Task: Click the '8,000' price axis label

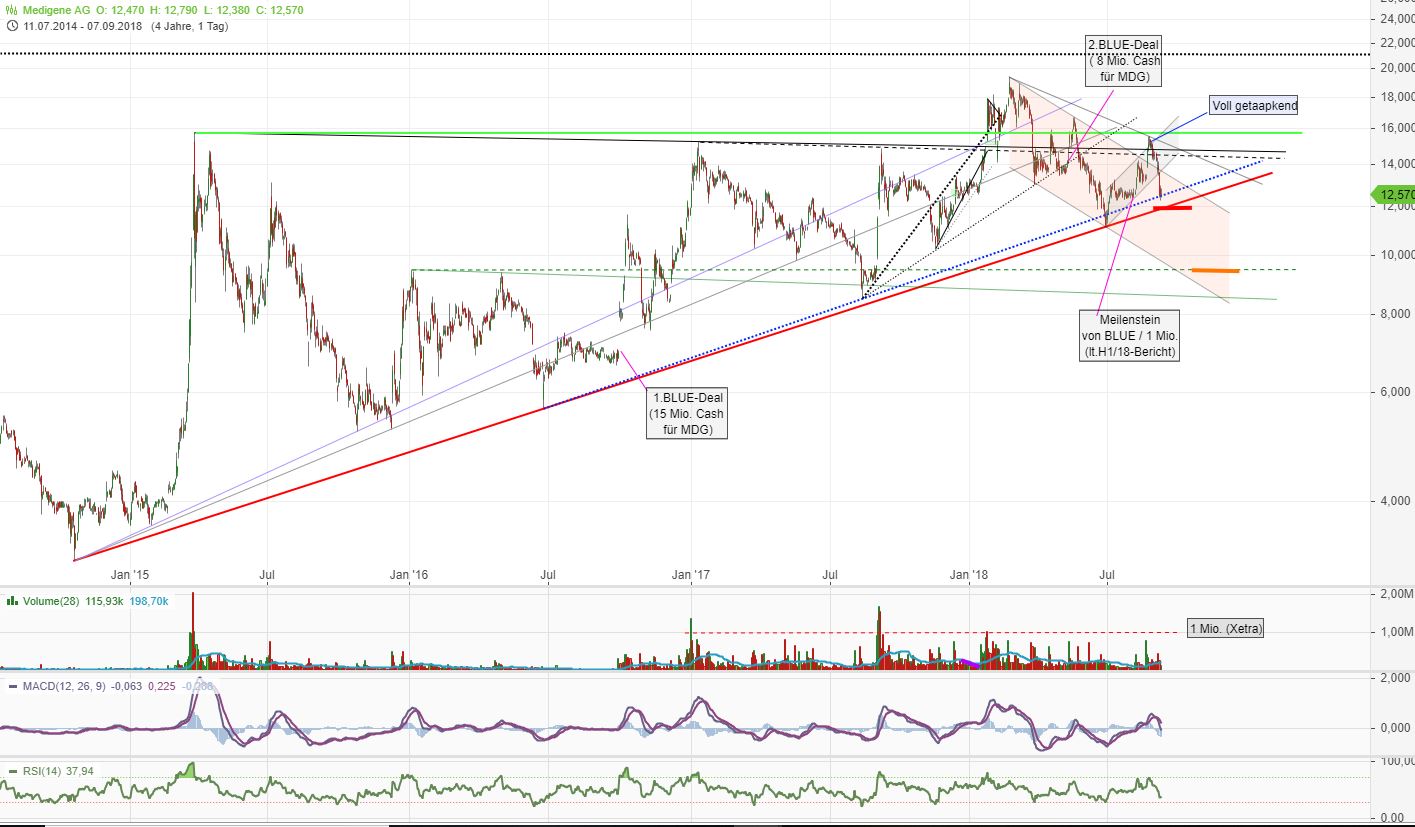Action: (x=1397, y=315)
